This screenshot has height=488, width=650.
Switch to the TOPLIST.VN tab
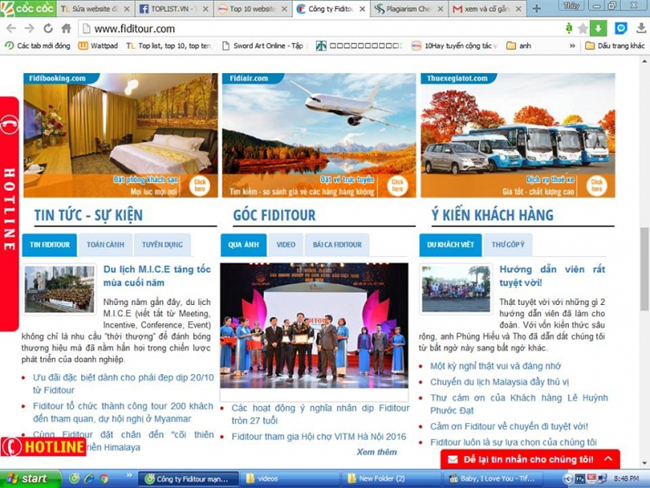tap(174, 9)
